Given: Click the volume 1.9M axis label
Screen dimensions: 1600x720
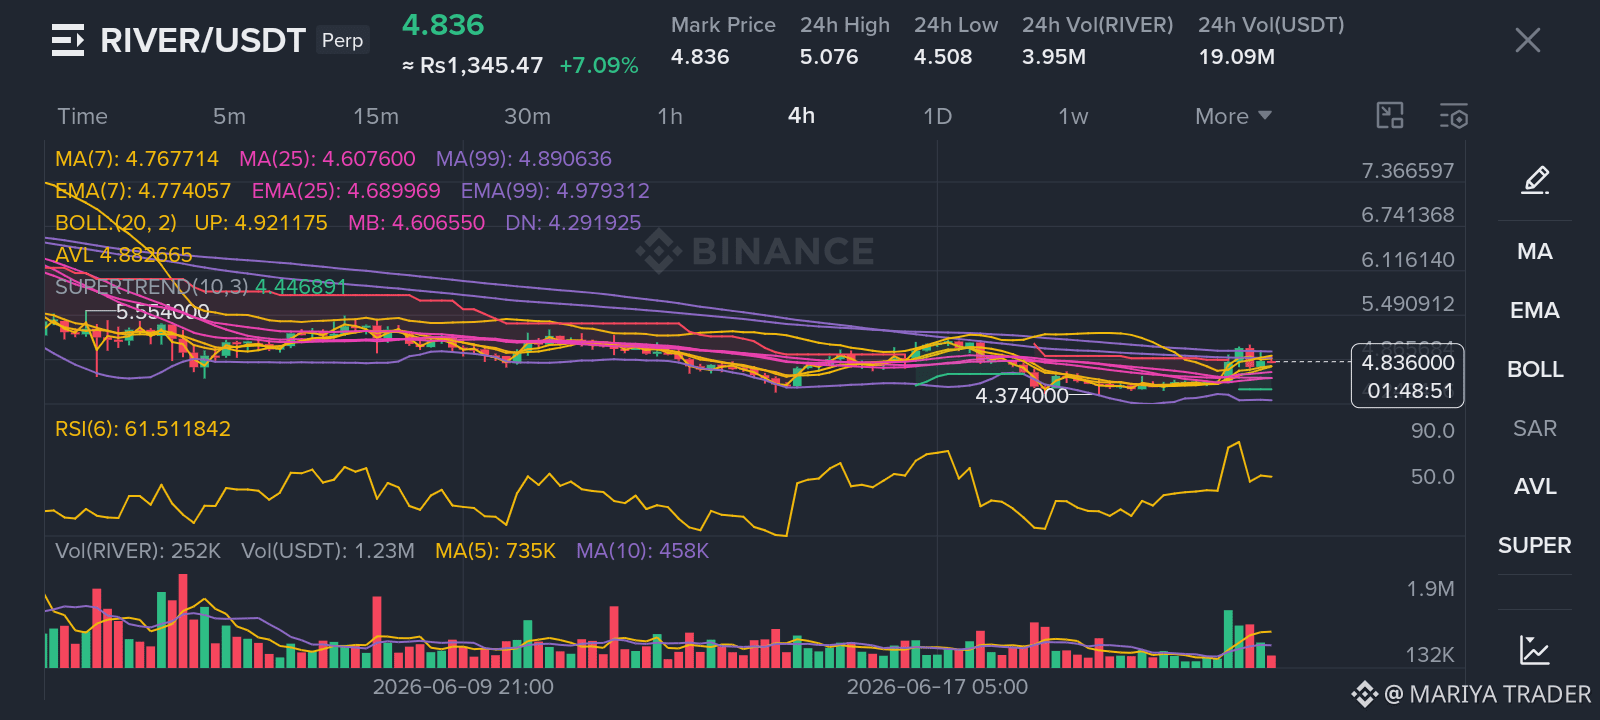Looking at the screenshot, I should point(1431,589).
